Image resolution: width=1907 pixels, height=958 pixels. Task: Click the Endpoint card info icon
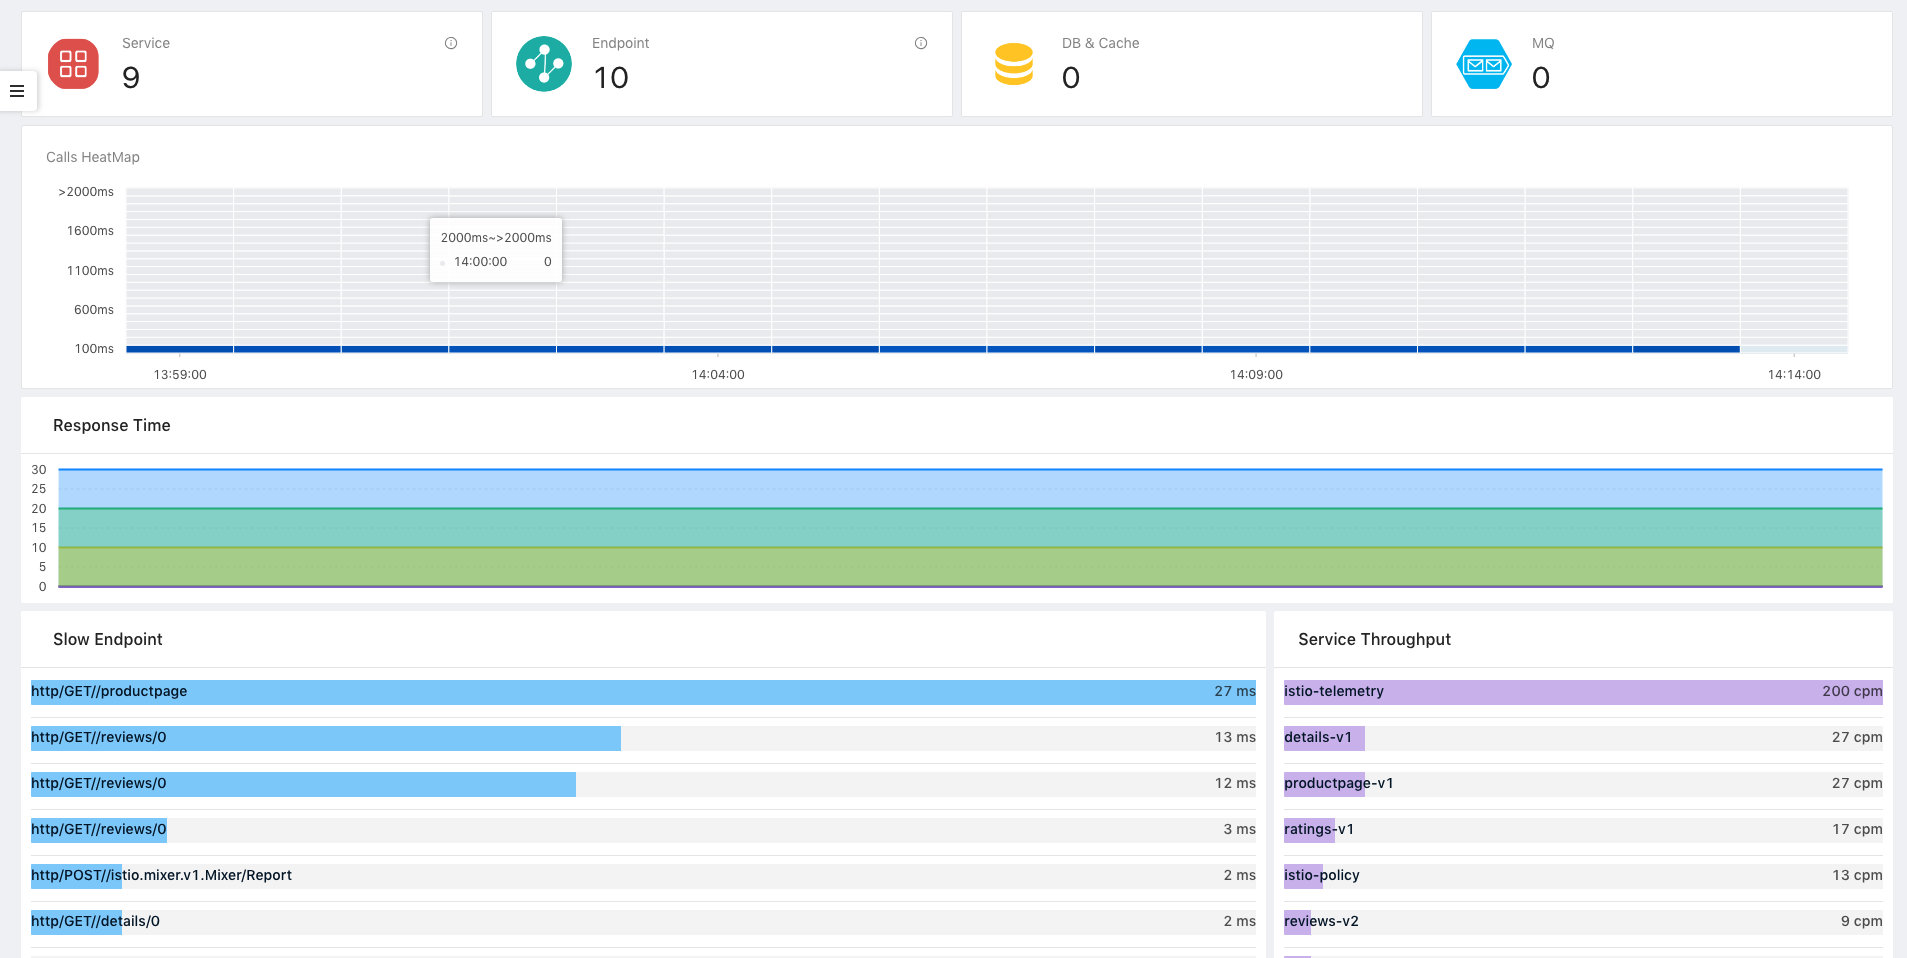[x=921, y=43]
